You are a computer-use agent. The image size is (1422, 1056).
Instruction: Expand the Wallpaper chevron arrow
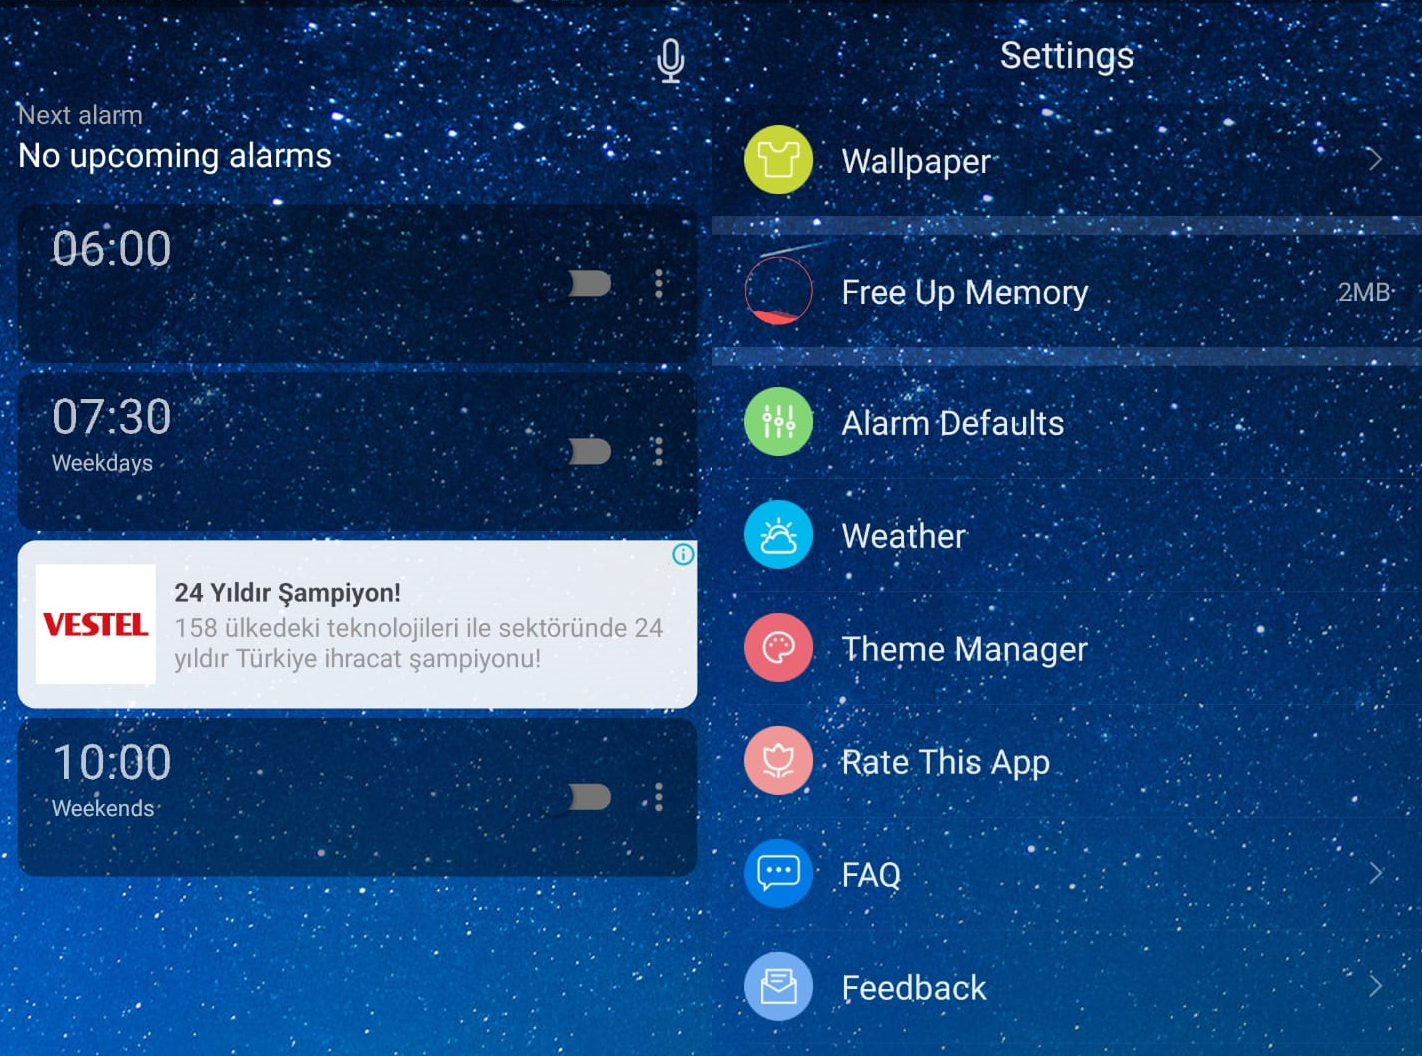tap(1376, 160)
